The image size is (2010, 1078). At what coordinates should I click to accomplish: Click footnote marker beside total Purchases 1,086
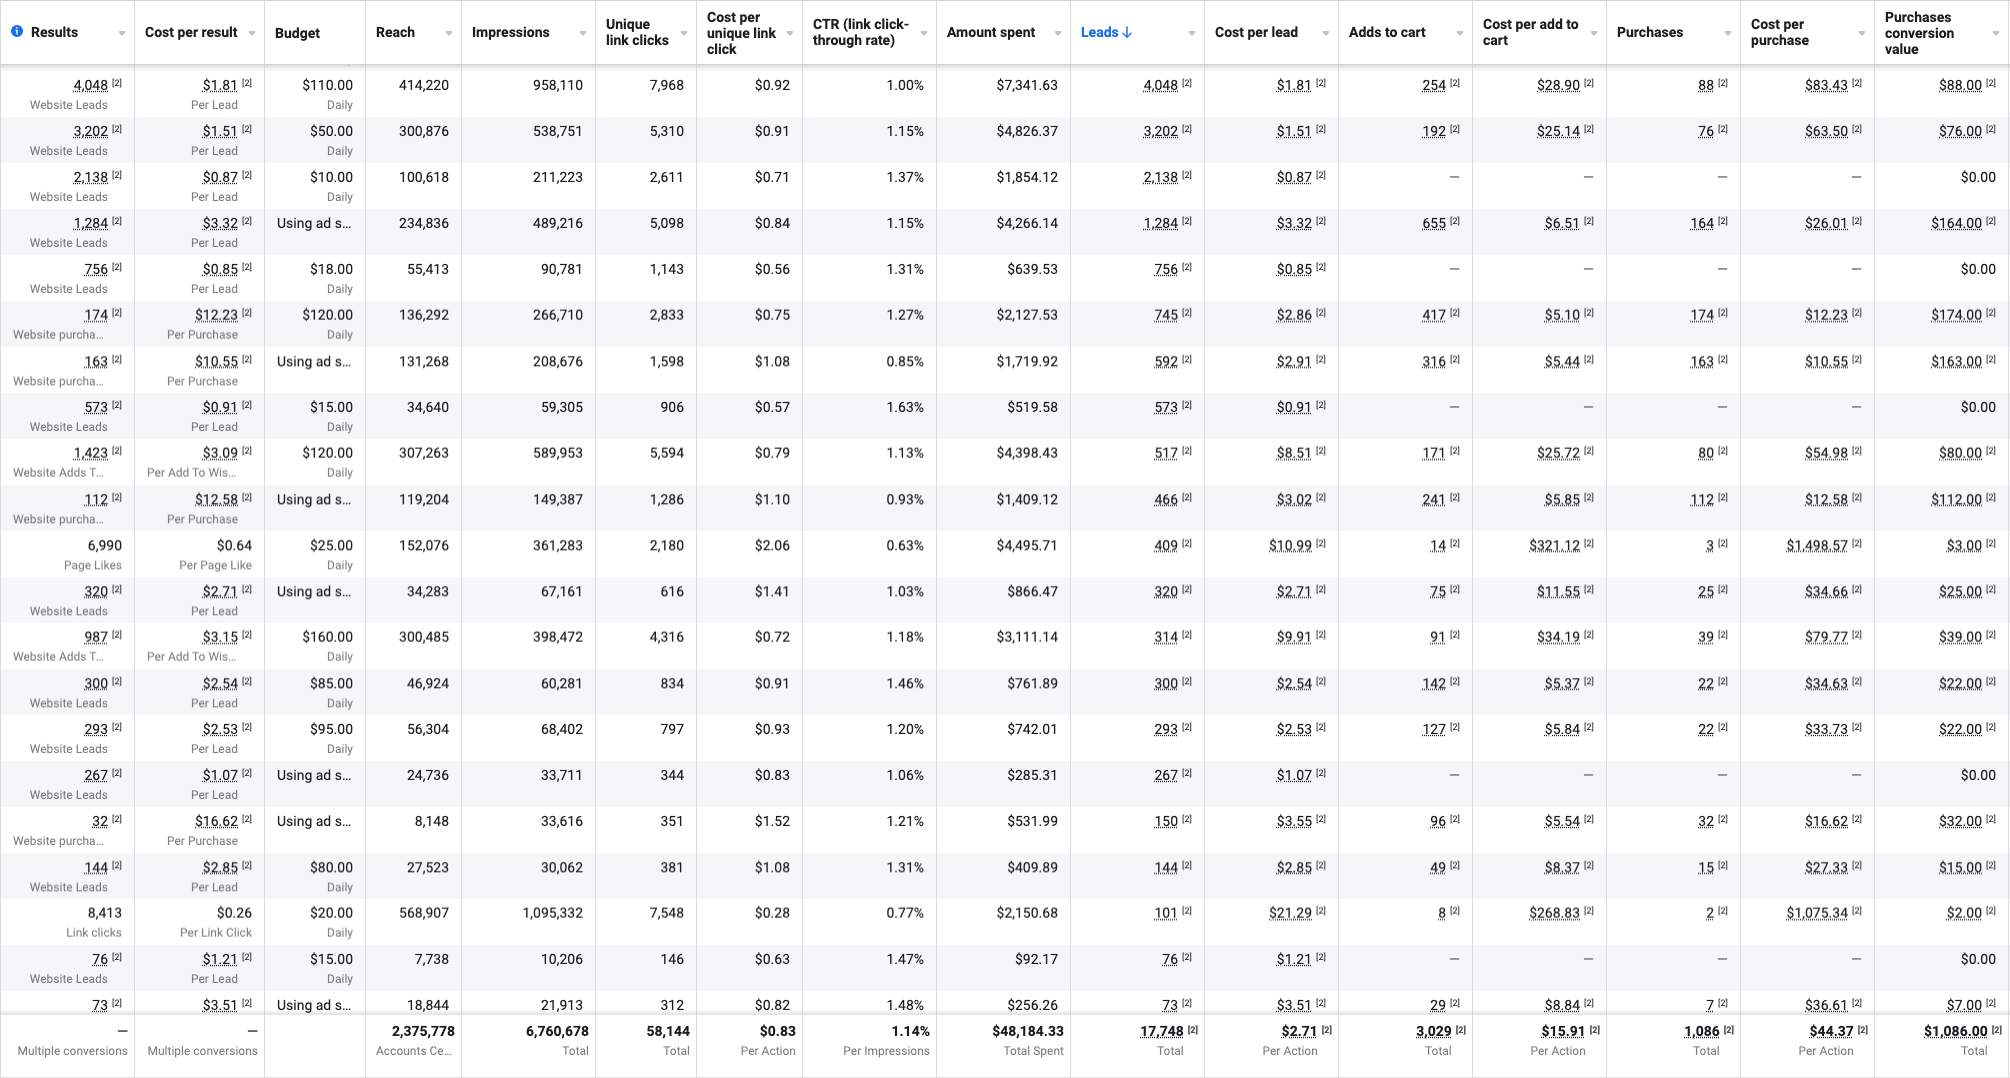[x=1729, y=1029]
